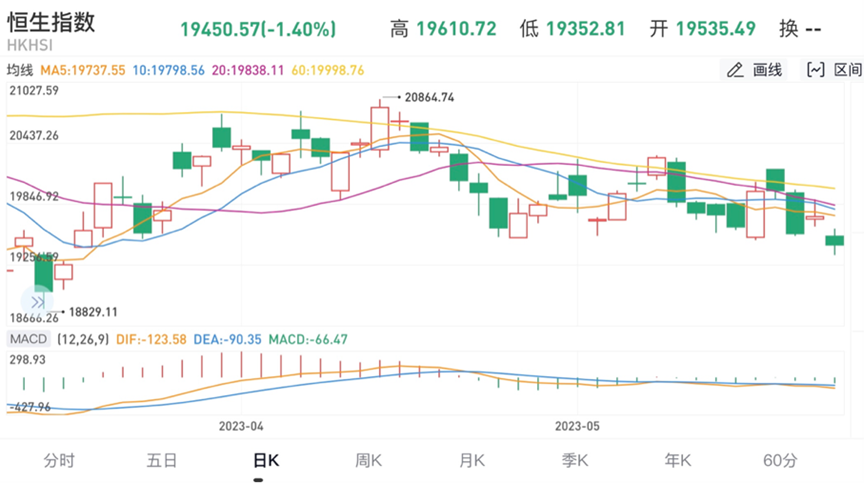Click the open value 19535.49

pyautogui.click(x=716, y=29)
